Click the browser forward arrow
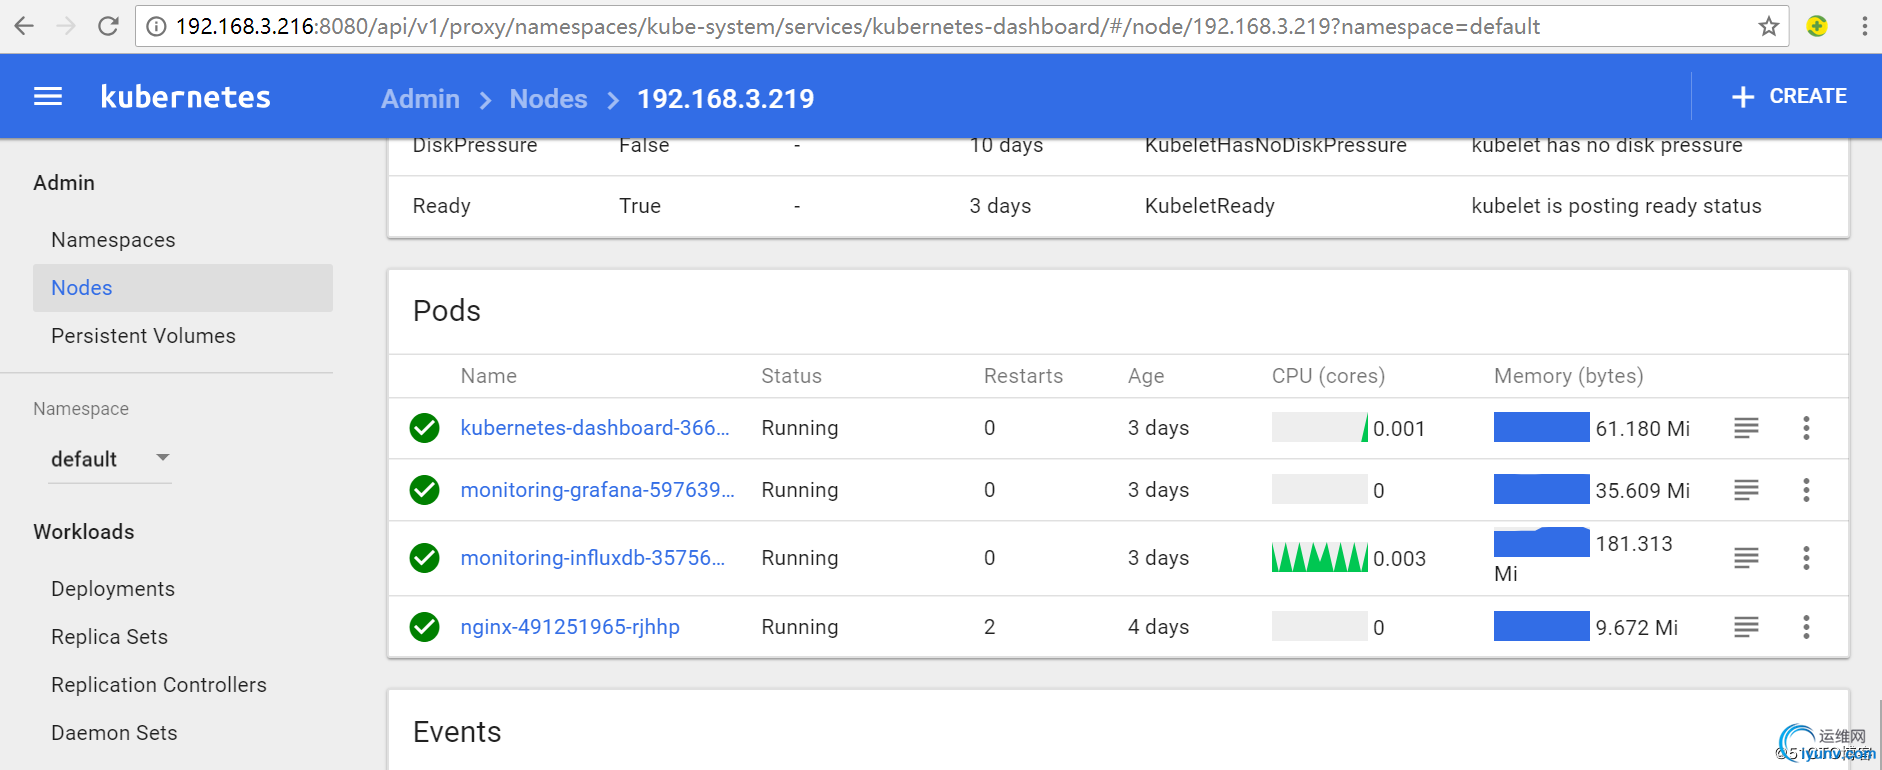The image size is (1882, 770). coord(66,26)
